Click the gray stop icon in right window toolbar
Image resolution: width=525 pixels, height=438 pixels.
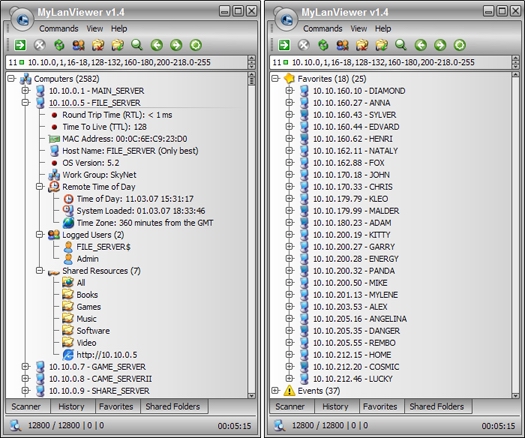304,45
